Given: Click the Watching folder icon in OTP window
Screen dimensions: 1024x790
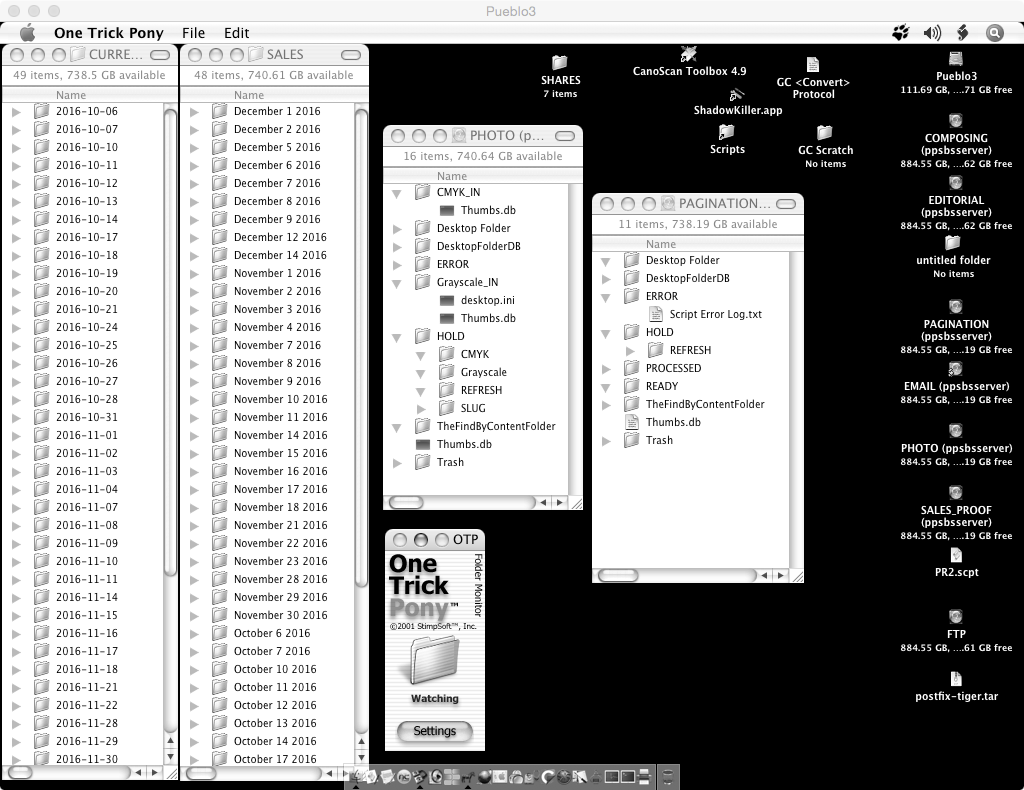Looking at the screenshot, I should coord(434,661).
